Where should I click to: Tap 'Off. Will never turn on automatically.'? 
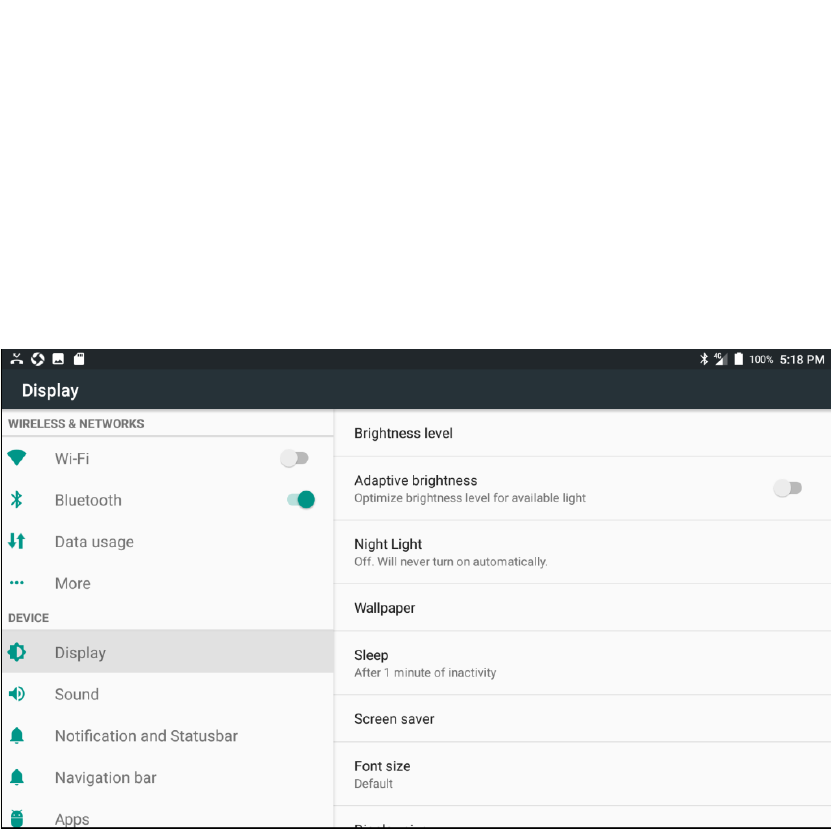point(450,561)
